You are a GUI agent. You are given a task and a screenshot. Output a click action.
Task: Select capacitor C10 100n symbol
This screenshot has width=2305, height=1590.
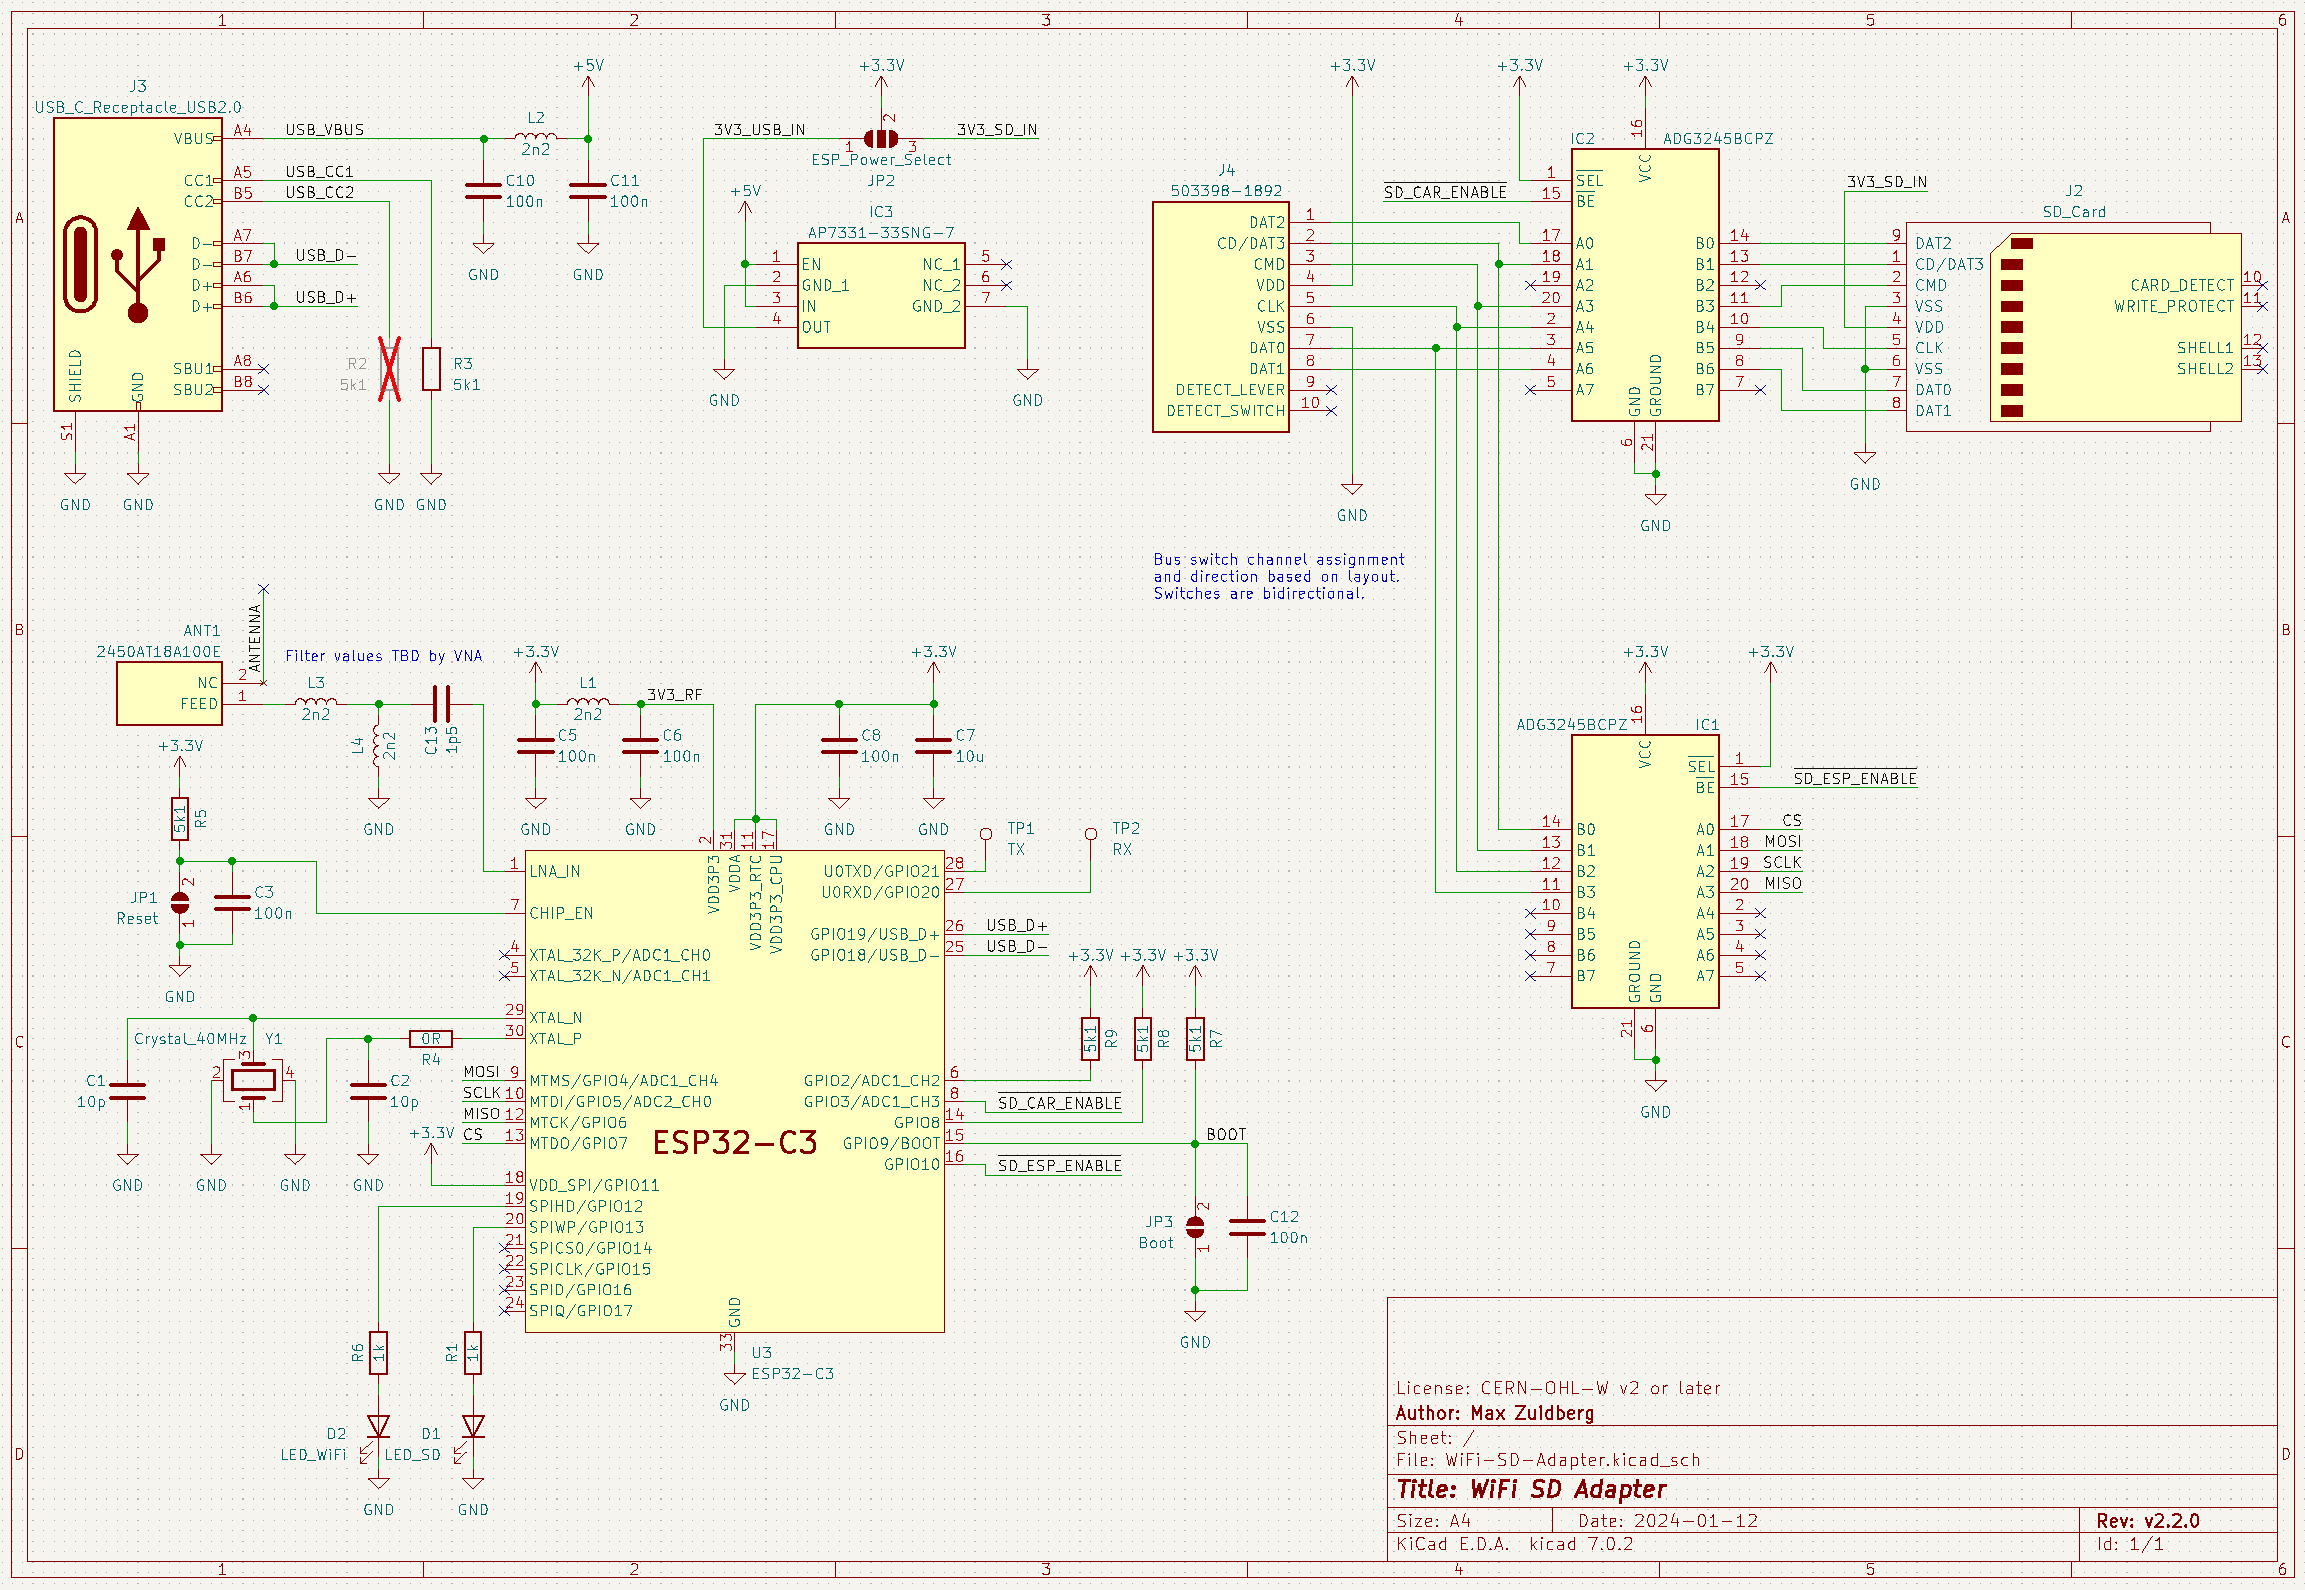point(483,190)
